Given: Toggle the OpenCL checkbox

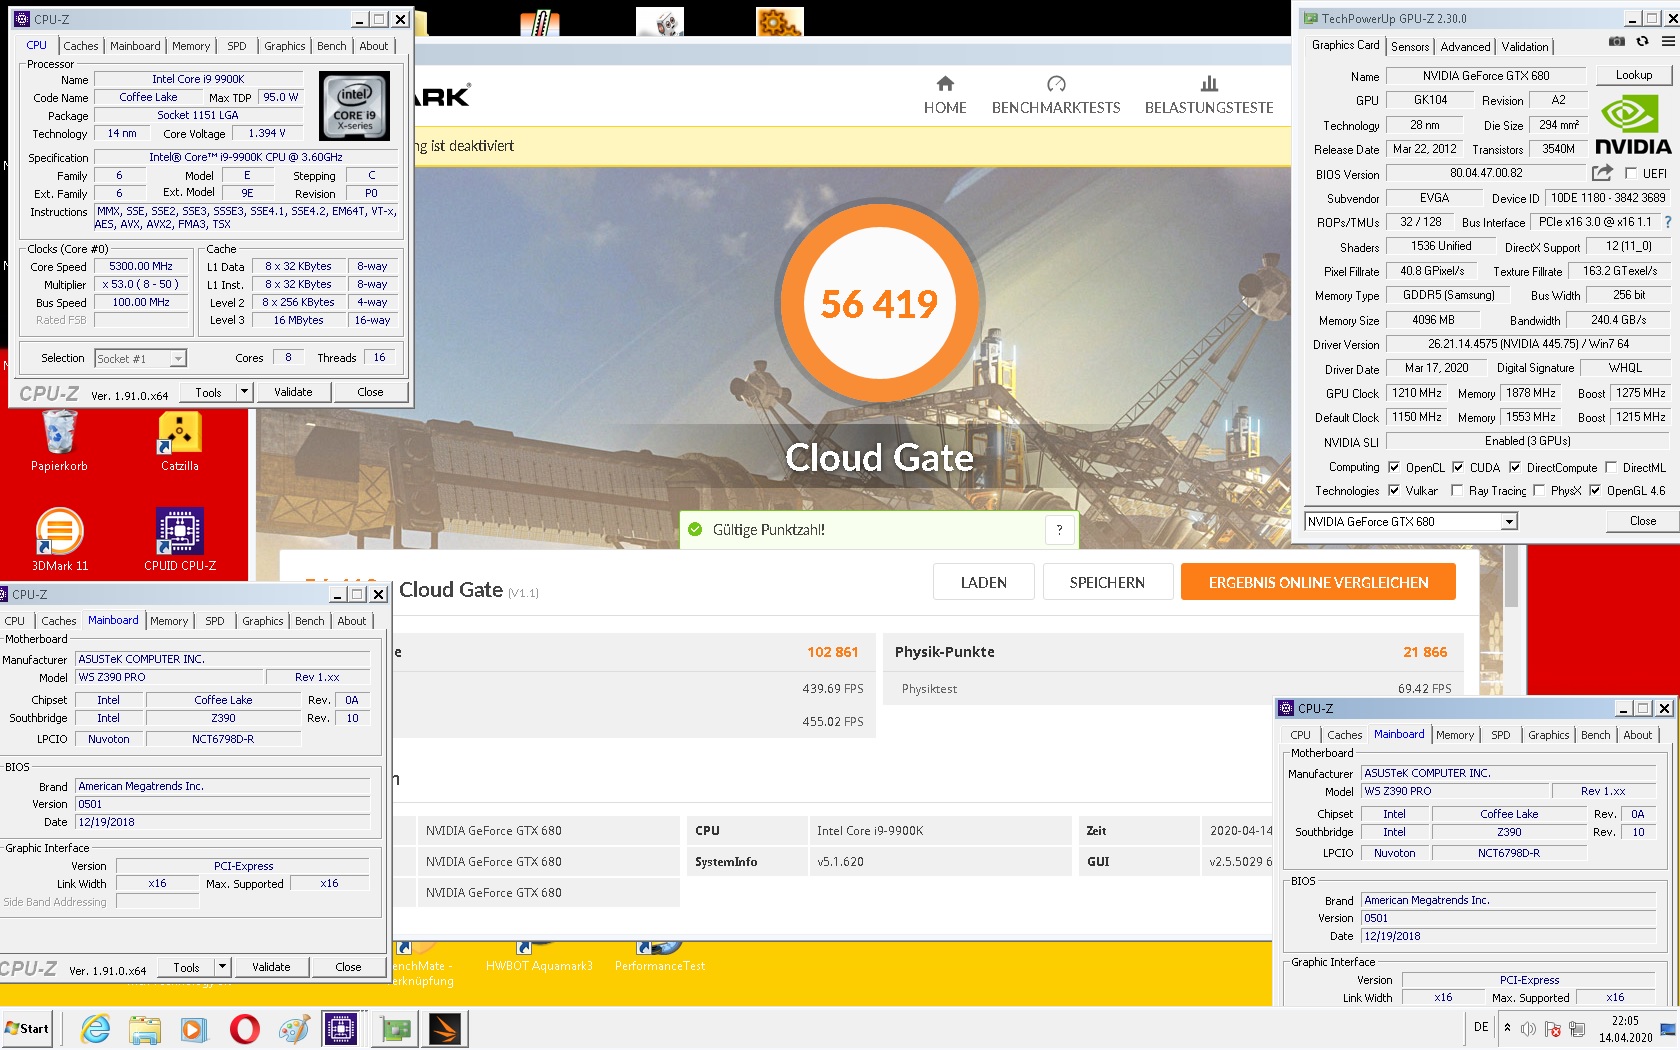Looking at the screenshot, I should pos(1393,467).
